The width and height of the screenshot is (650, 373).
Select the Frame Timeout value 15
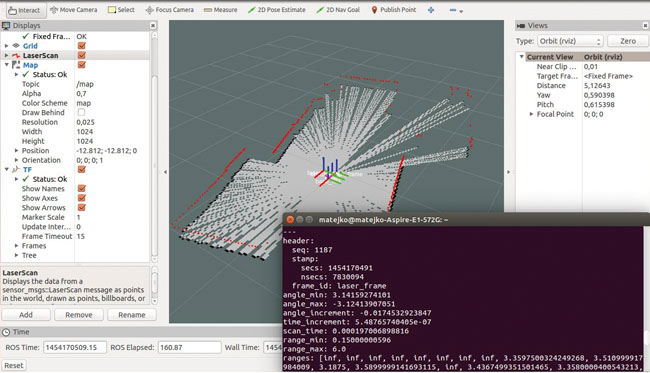pyautogui.click(x=80, y=236)
